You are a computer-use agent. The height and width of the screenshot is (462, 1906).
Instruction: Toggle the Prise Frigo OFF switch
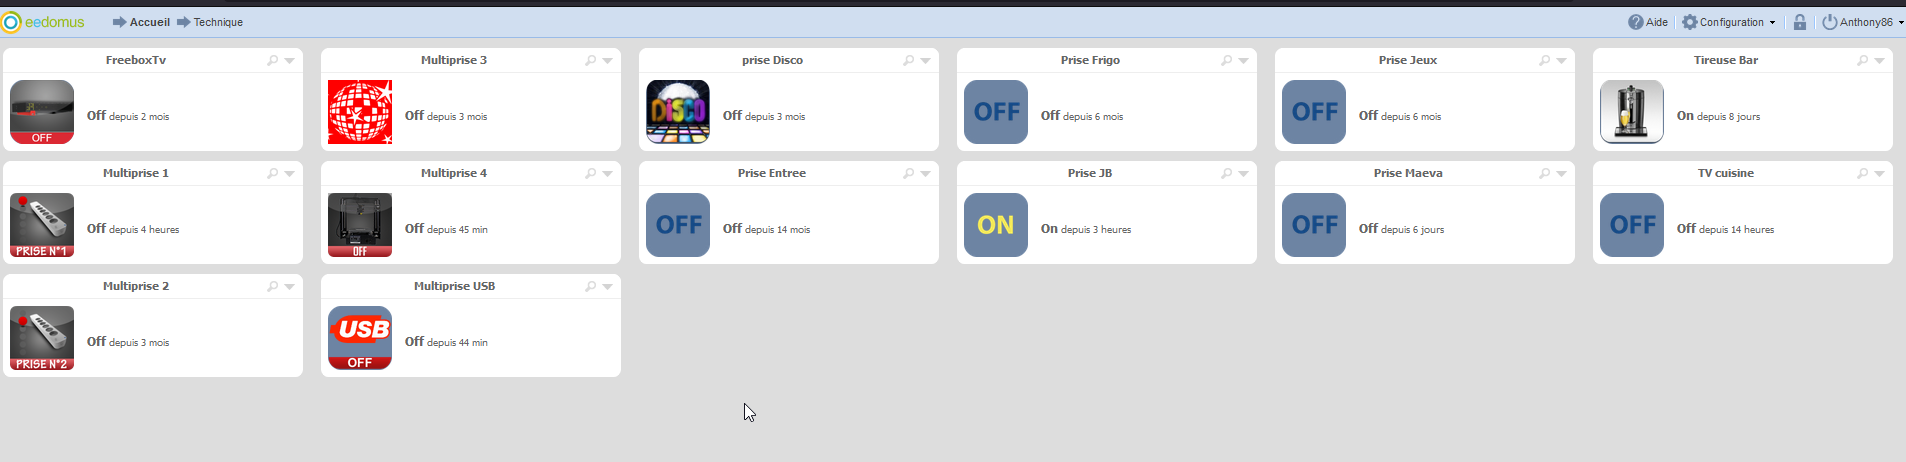(x=996, y=112)
